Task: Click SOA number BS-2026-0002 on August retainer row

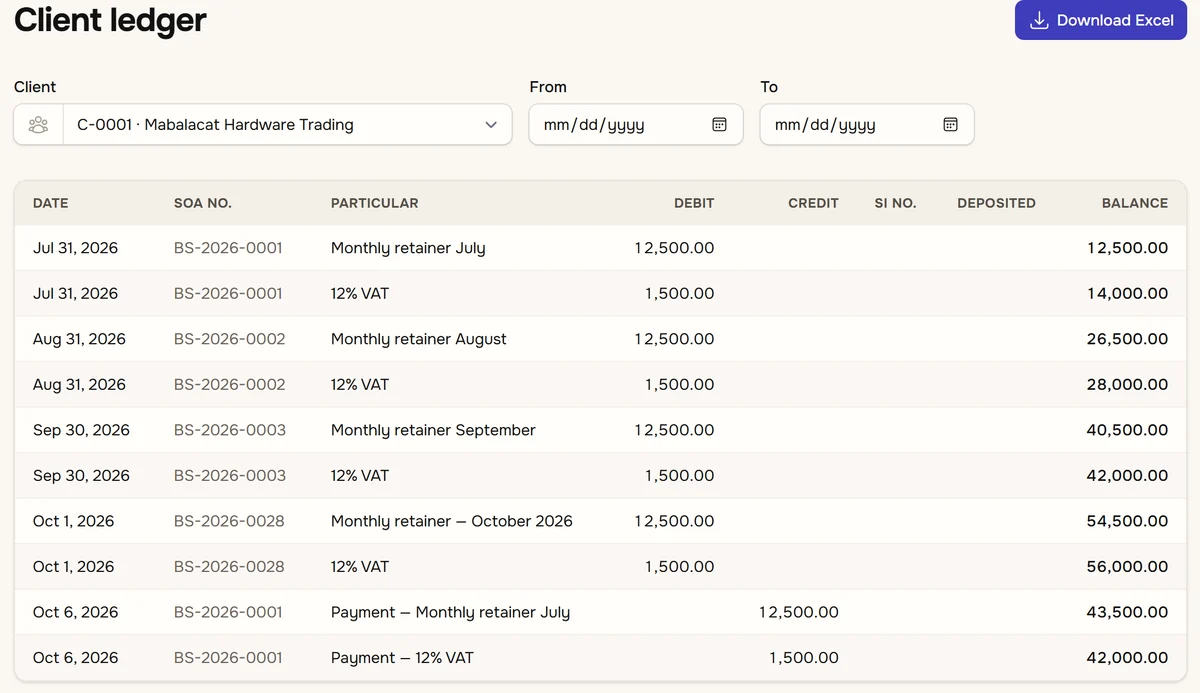Action: tap(229, 339)
